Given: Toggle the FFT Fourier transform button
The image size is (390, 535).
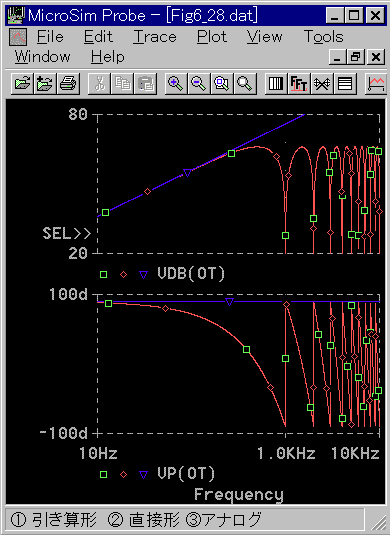Looking at the screenshot, I should coord(299,84).
